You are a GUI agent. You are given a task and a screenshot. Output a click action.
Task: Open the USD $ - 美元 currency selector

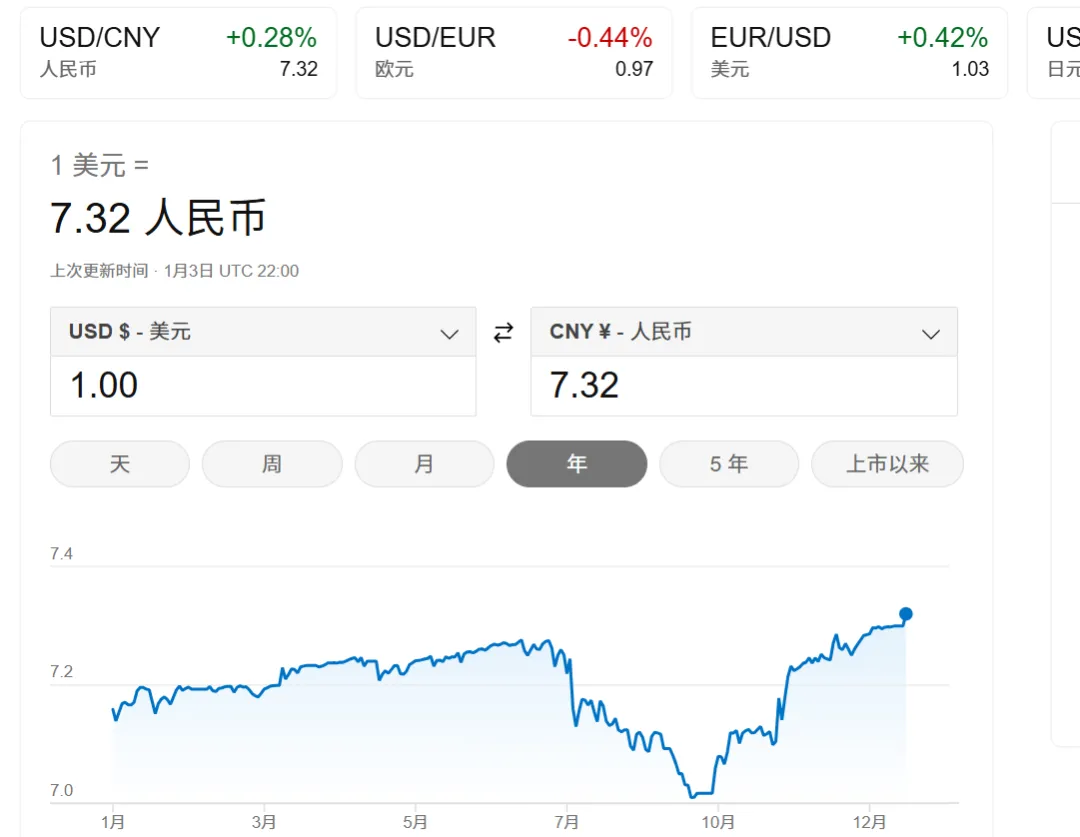click(x=263, y=332)
